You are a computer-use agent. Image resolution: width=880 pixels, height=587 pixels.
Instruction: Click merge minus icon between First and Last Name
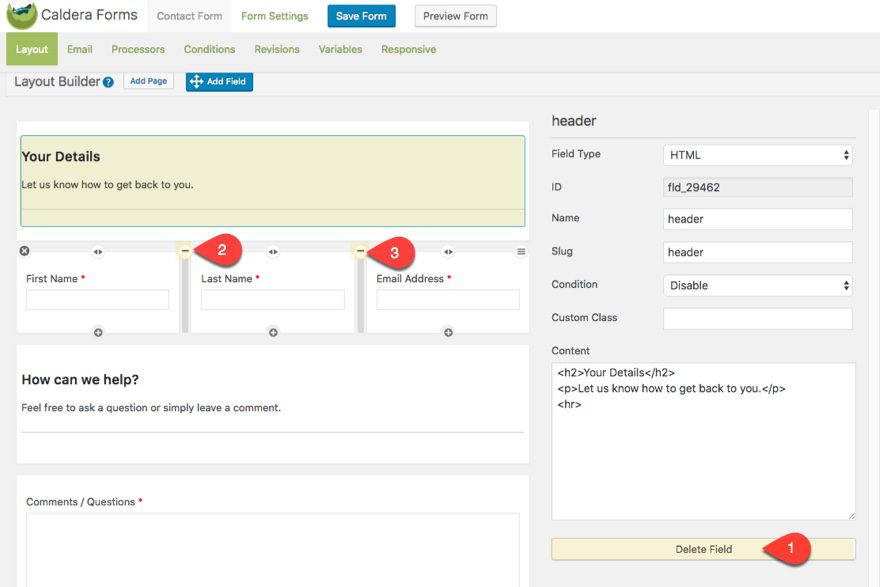(x=185, y=251)
